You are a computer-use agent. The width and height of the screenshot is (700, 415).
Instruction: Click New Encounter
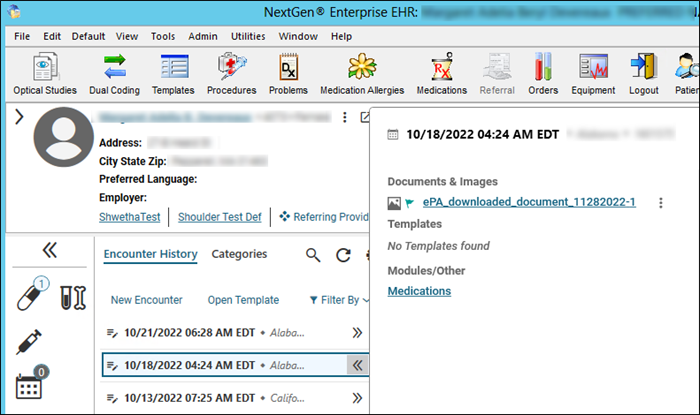pyautogui.click(x=146, y=300)
